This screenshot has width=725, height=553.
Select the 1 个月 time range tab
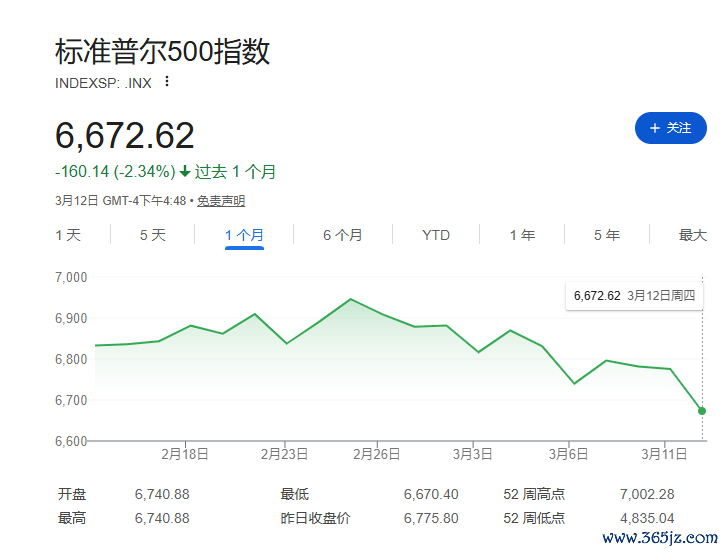point(244,235)
